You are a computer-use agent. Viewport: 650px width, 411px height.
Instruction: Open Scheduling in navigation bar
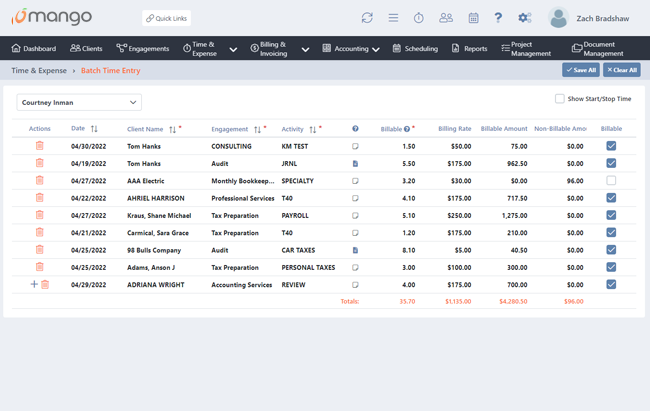415,49
